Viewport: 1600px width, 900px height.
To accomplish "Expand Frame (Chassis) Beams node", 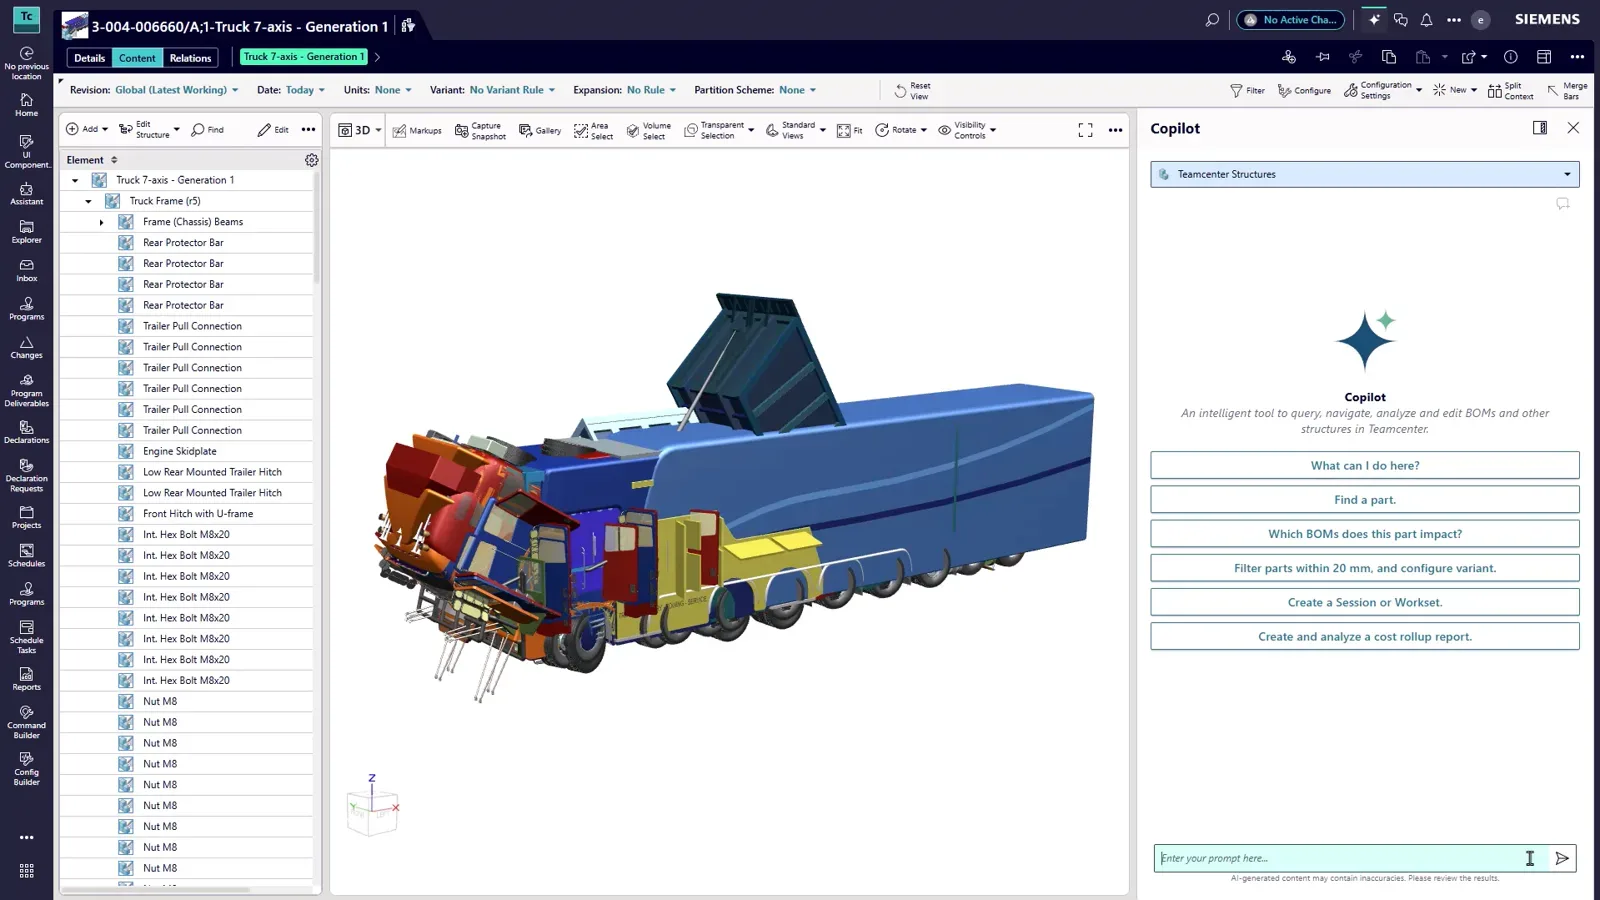I will 101,222.
